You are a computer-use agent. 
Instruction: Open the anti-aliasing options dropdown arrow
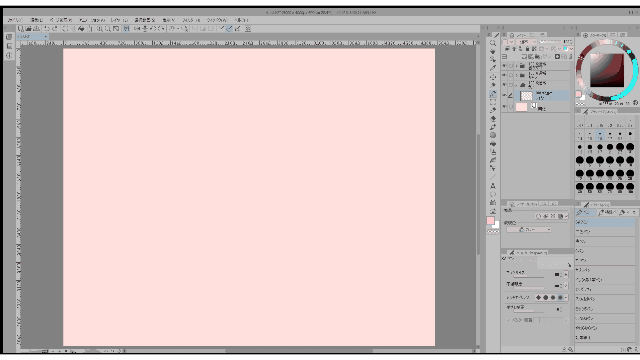pyautogui.click(x=566, y=298)
